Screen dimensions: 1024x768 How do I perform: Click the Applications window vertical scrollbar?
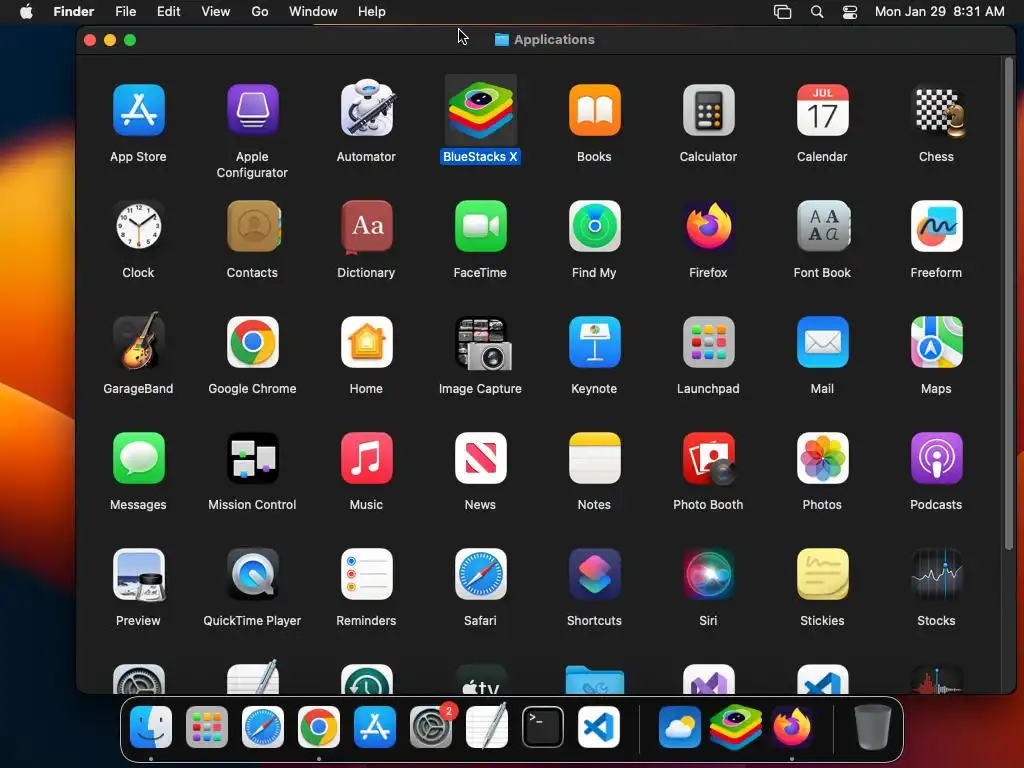click(x=1008, y=304)
